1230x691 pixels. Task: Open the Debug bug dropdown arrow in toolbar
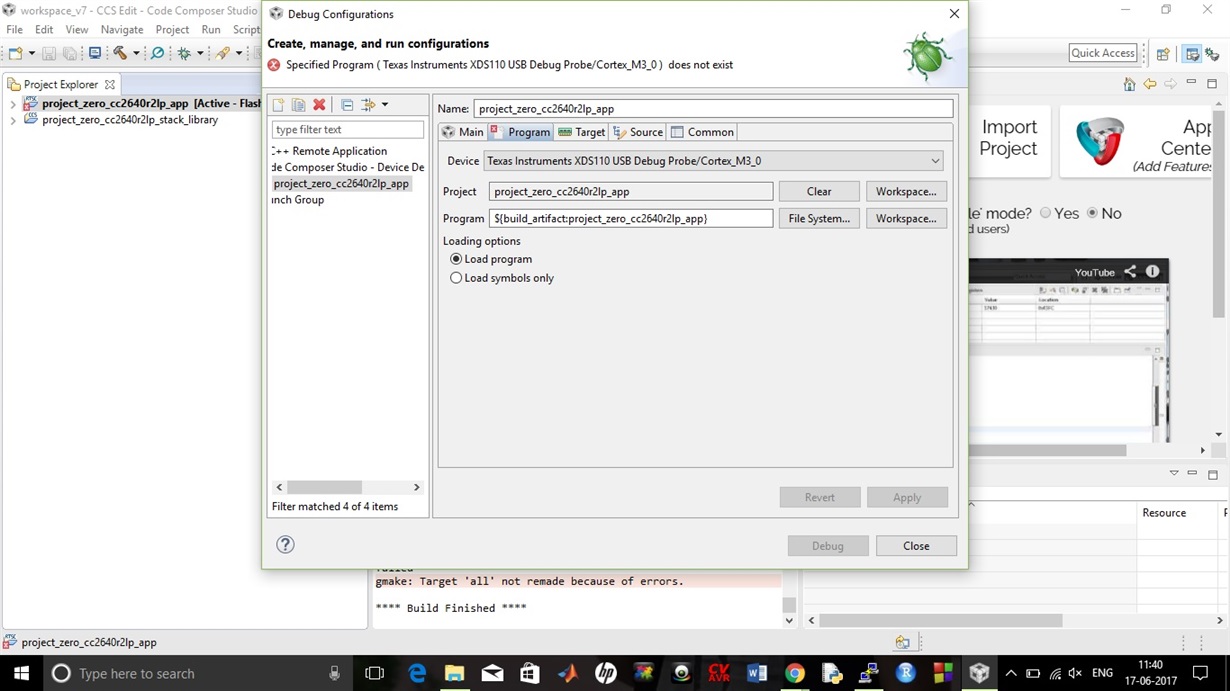pyautogui.click(x=200, y=54)
